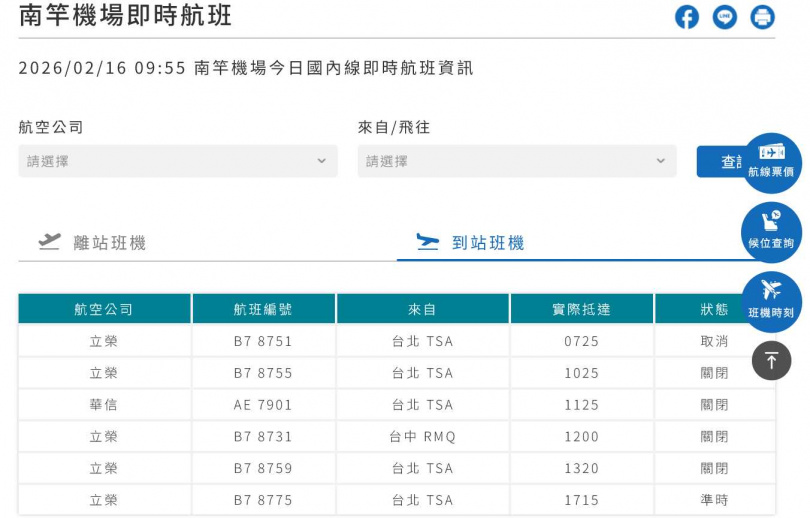Open 航線票價 floating shortcut
The image size is (810, 518).
771,163
